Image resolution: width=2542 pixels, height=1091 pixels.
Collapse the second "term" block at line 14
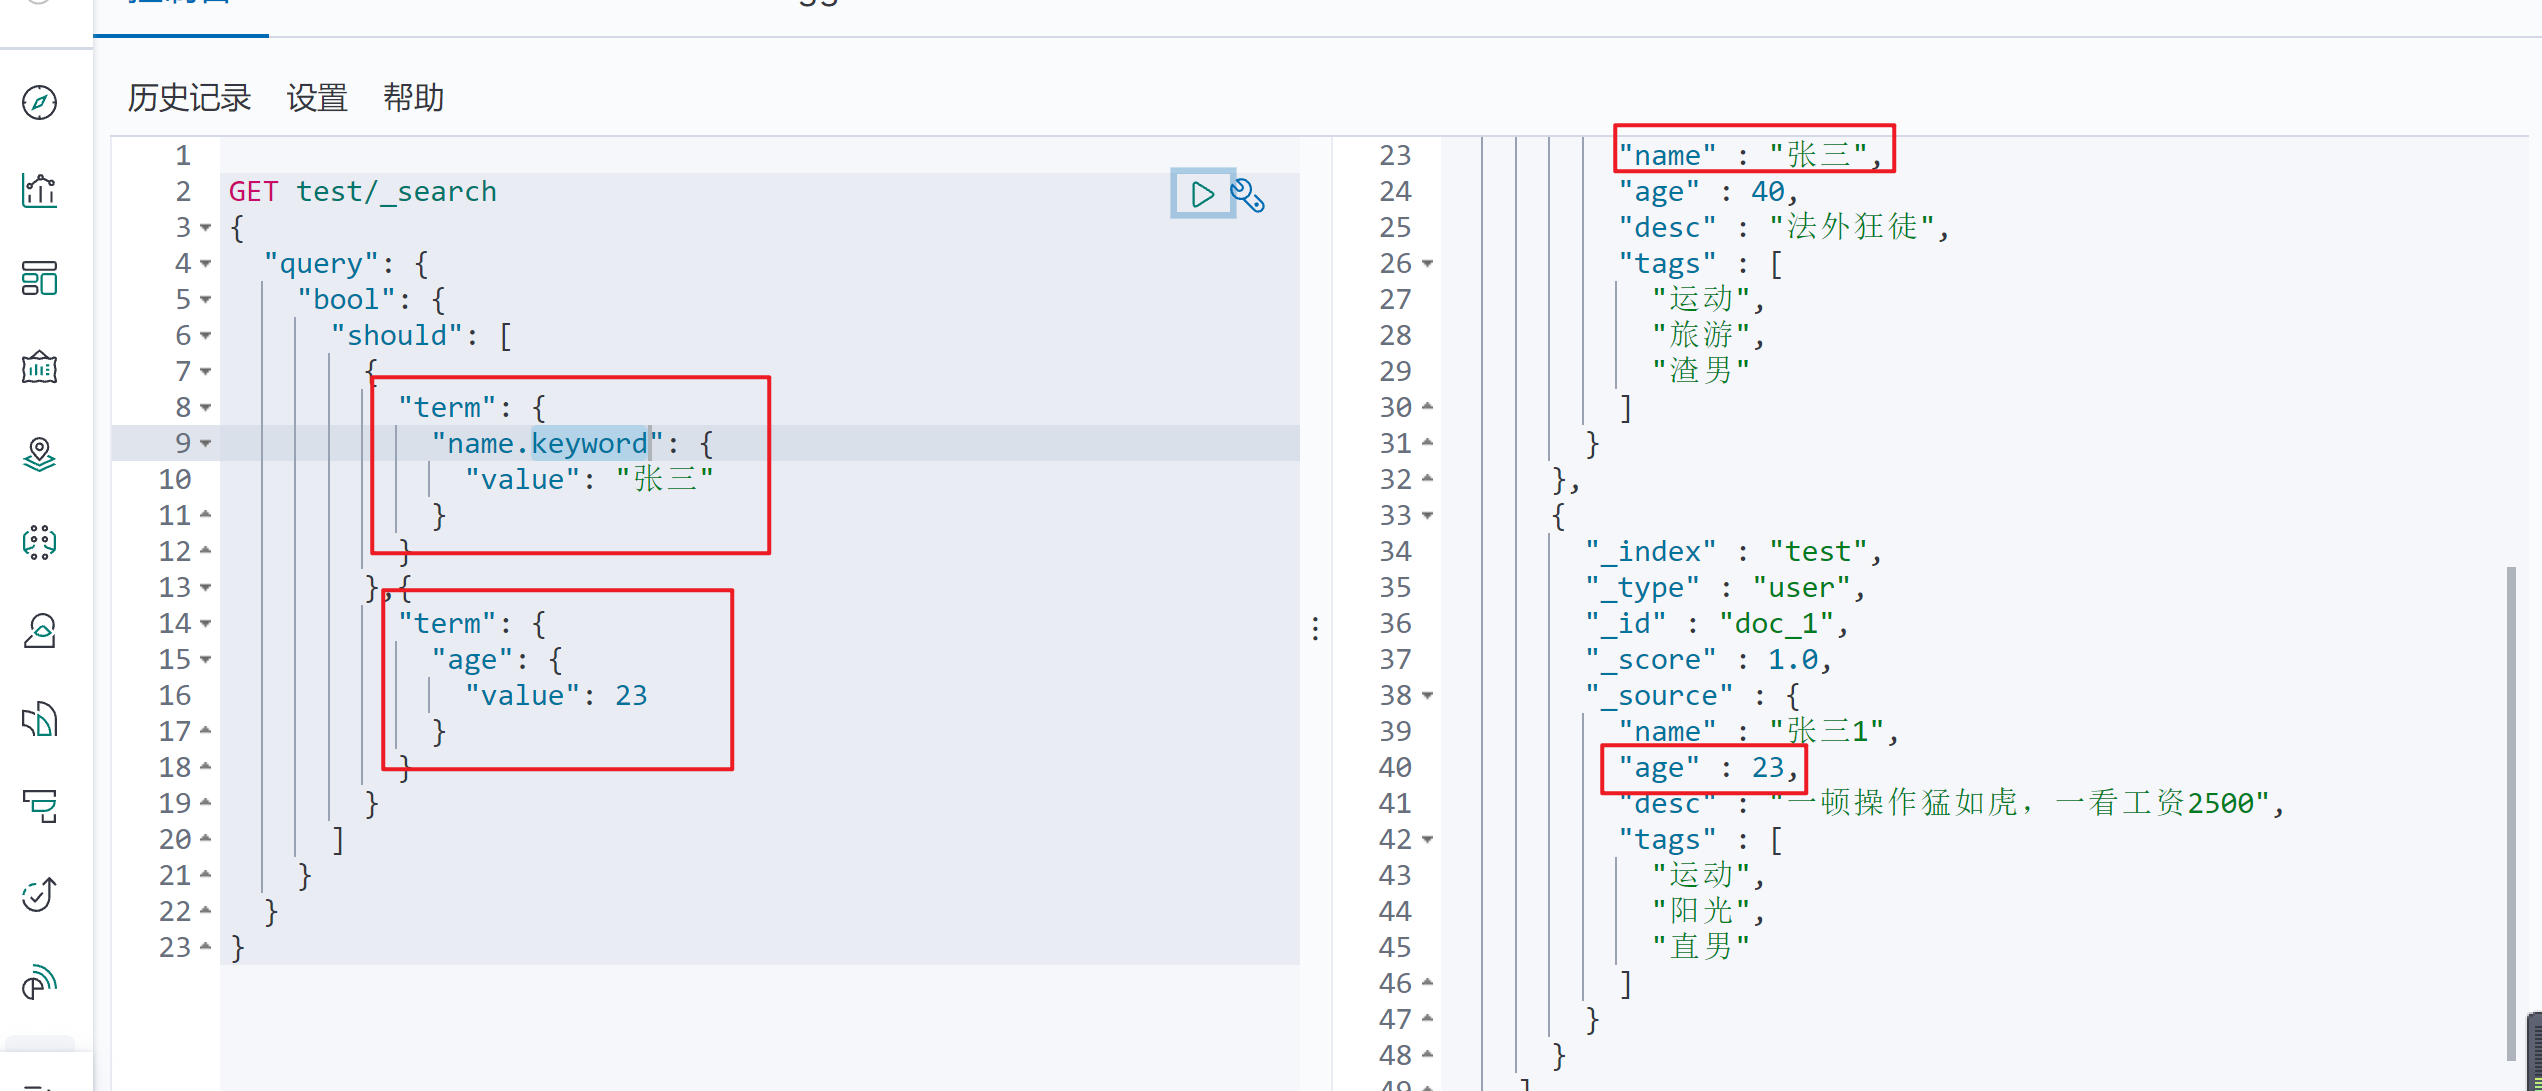pyautogui.click(x=205, y=624)
